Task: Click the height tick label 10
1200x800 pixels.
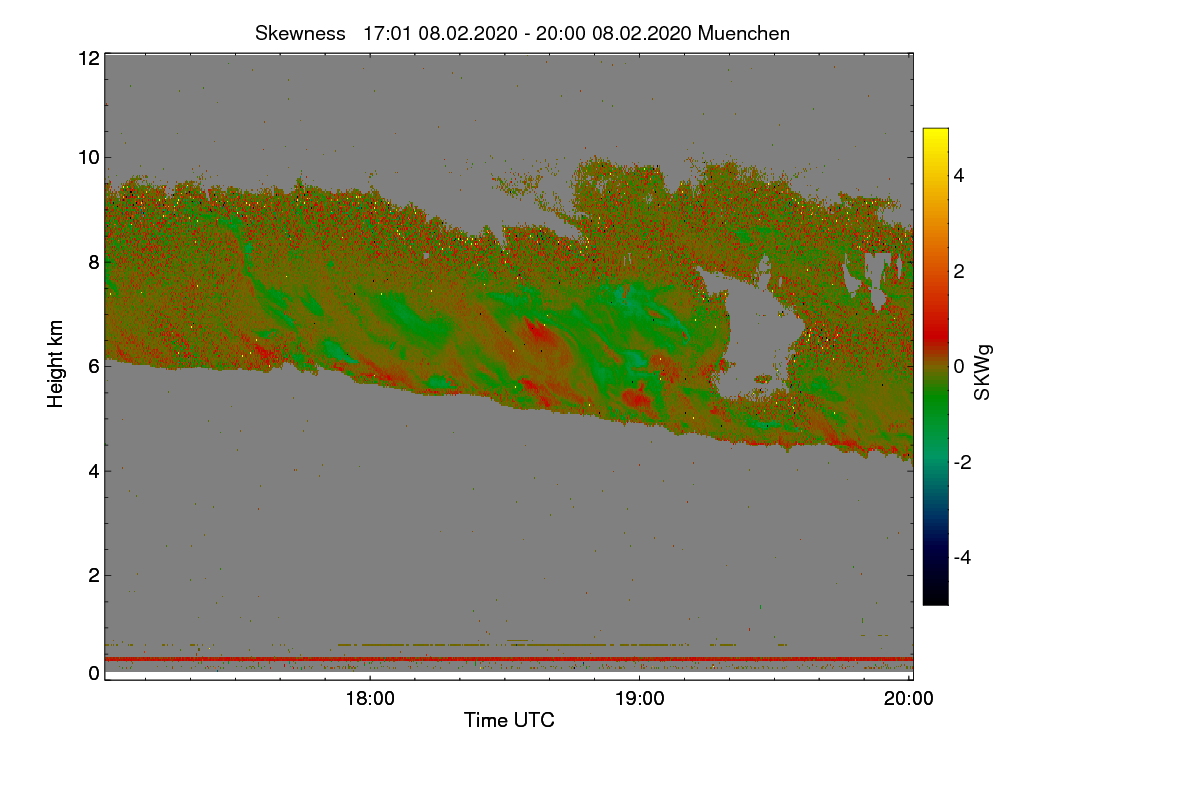Action: coord(88,157)
